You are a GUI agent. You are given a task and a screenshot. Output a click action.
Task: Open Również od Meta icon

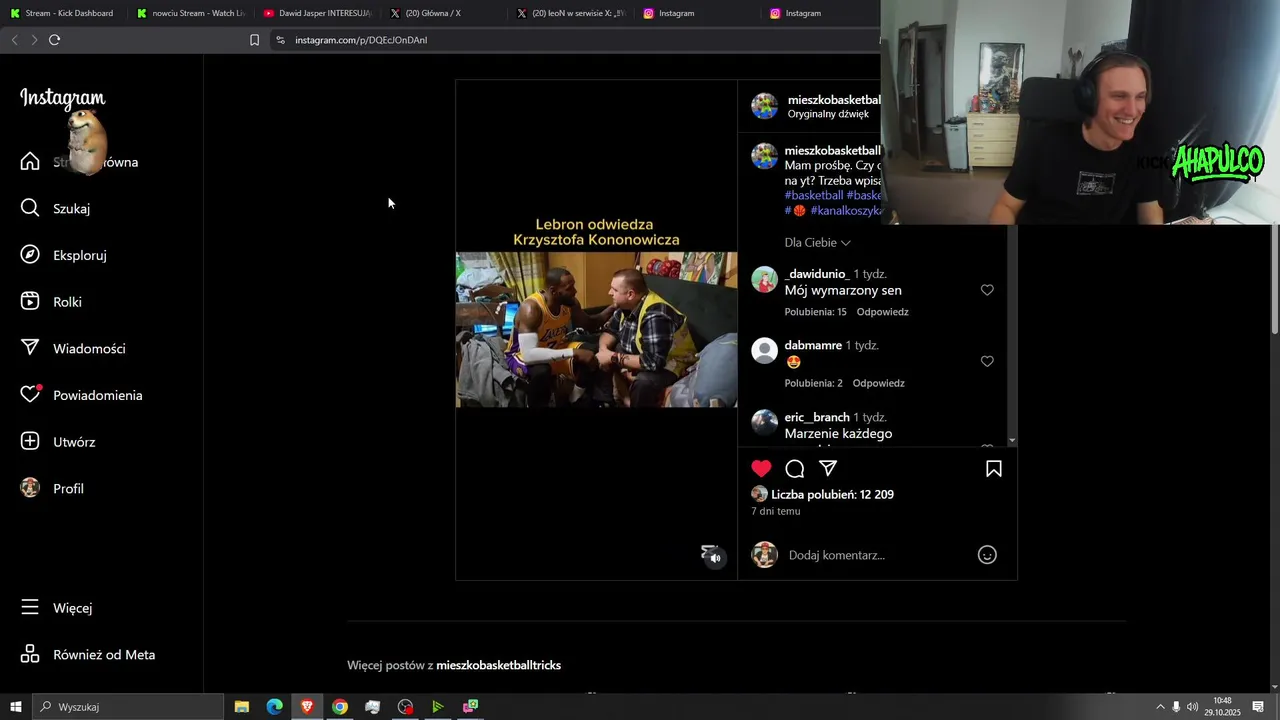tap(30, 654)
